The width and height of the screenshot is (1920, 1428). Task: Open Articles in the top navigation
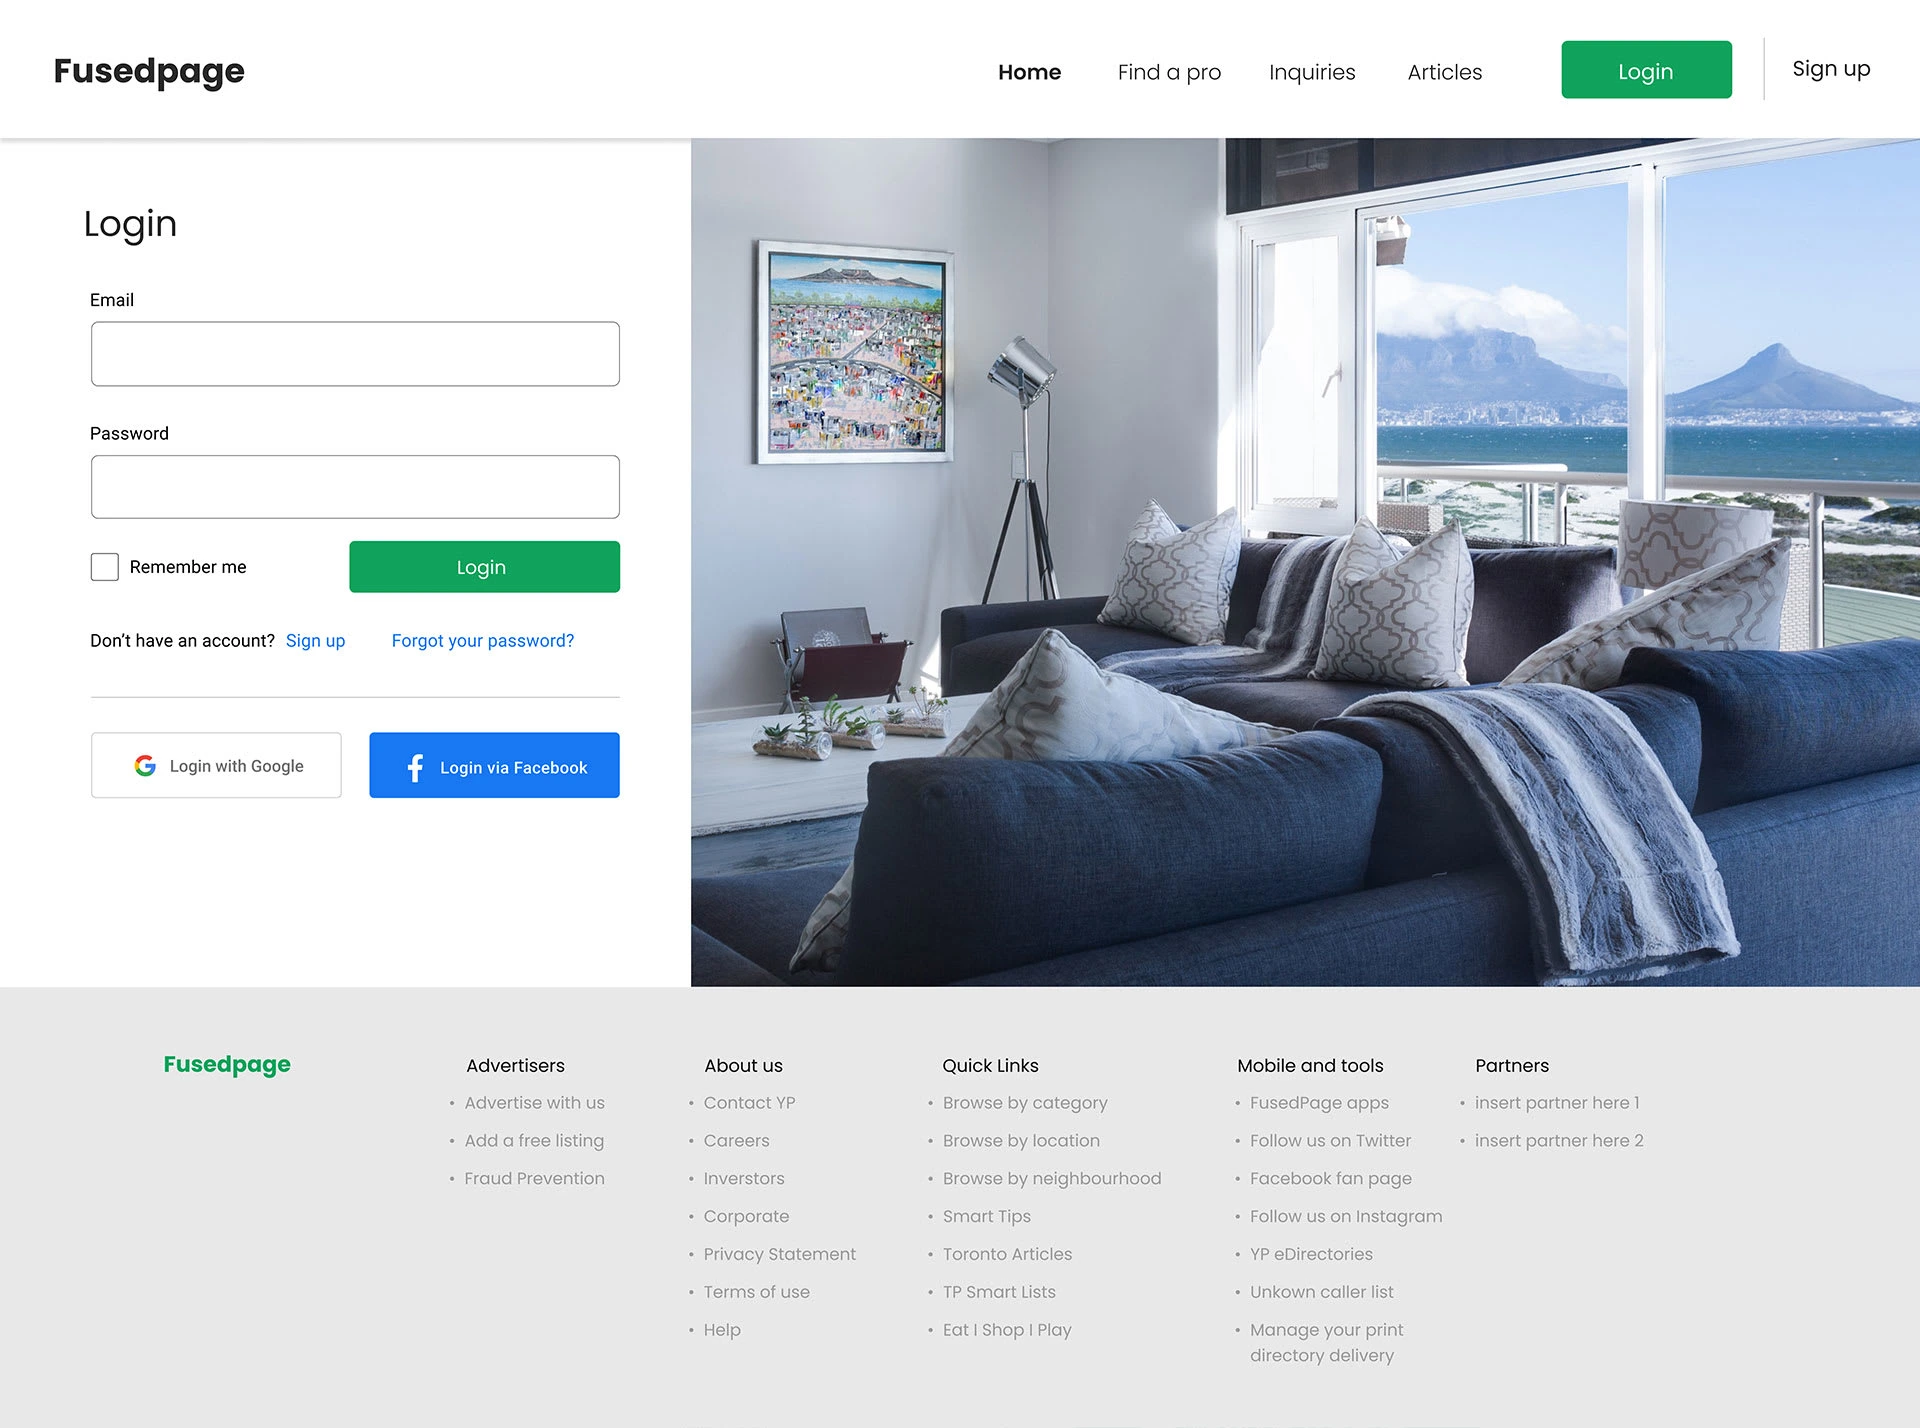1444,72
